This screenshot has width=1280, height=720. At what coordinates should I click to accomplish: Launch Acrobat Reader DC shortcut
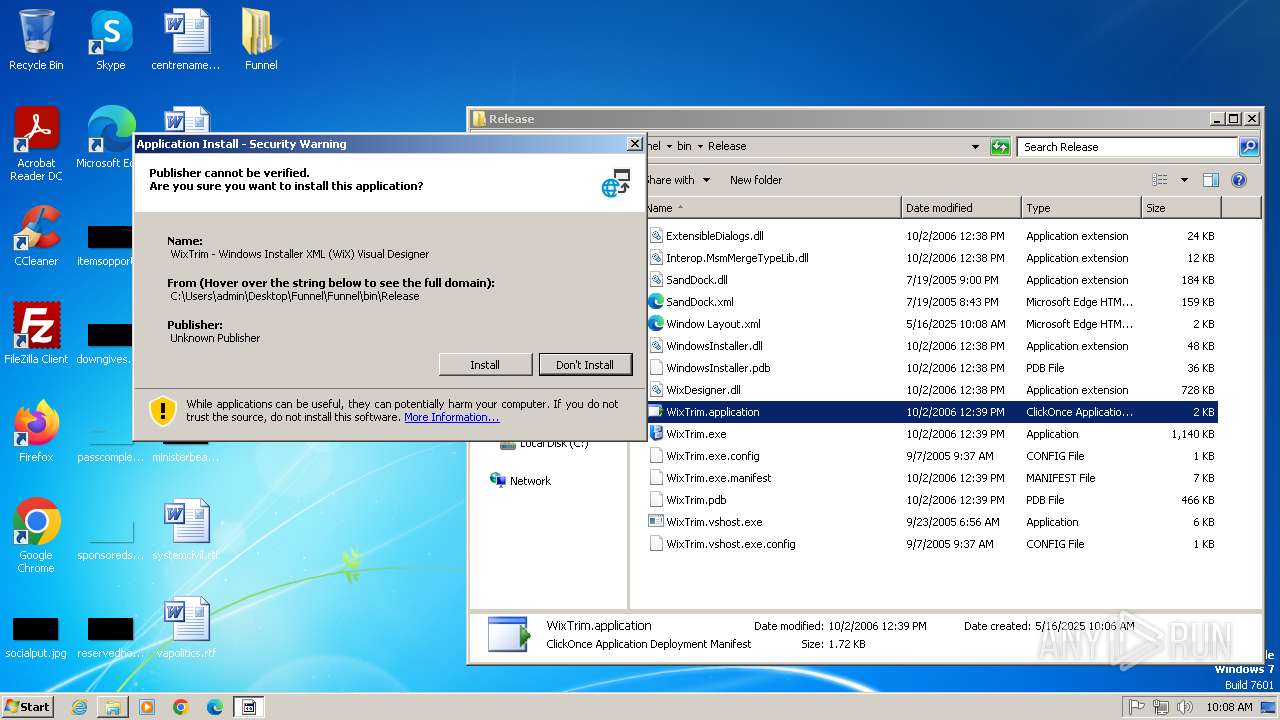36,143
